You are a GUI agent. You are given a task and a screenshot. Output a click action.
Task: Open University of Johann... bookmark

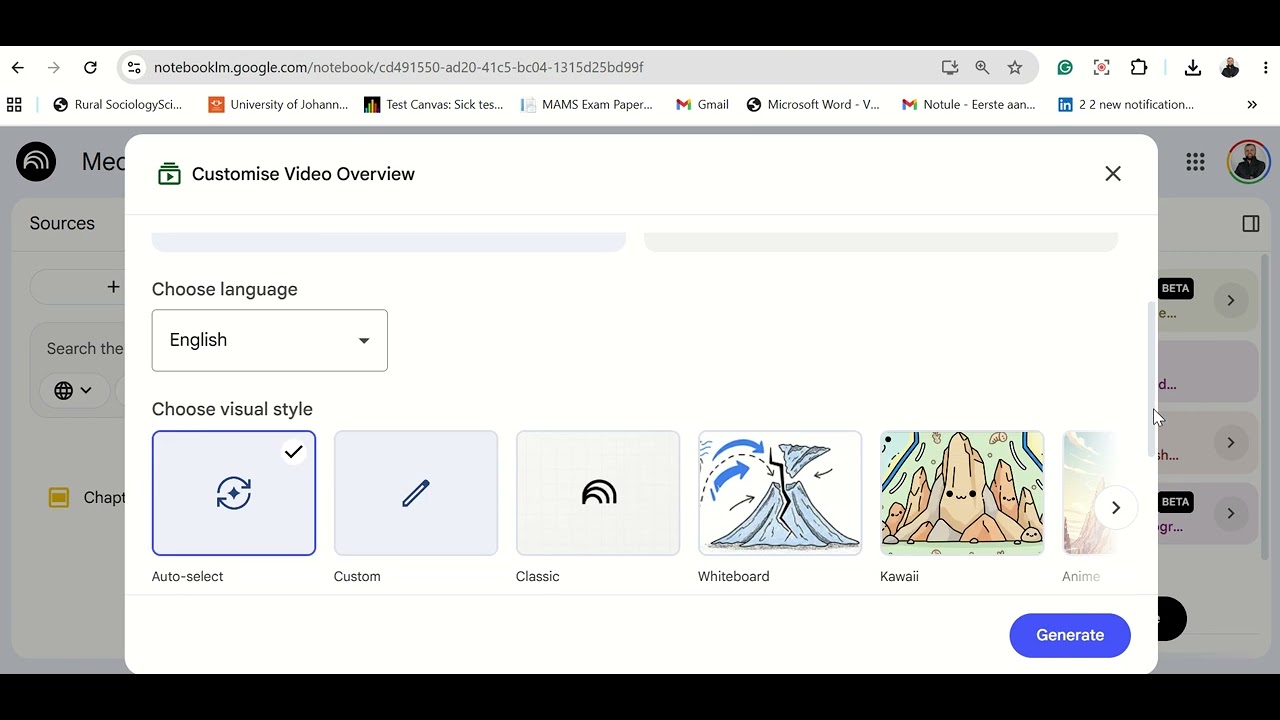pos(278,104)
